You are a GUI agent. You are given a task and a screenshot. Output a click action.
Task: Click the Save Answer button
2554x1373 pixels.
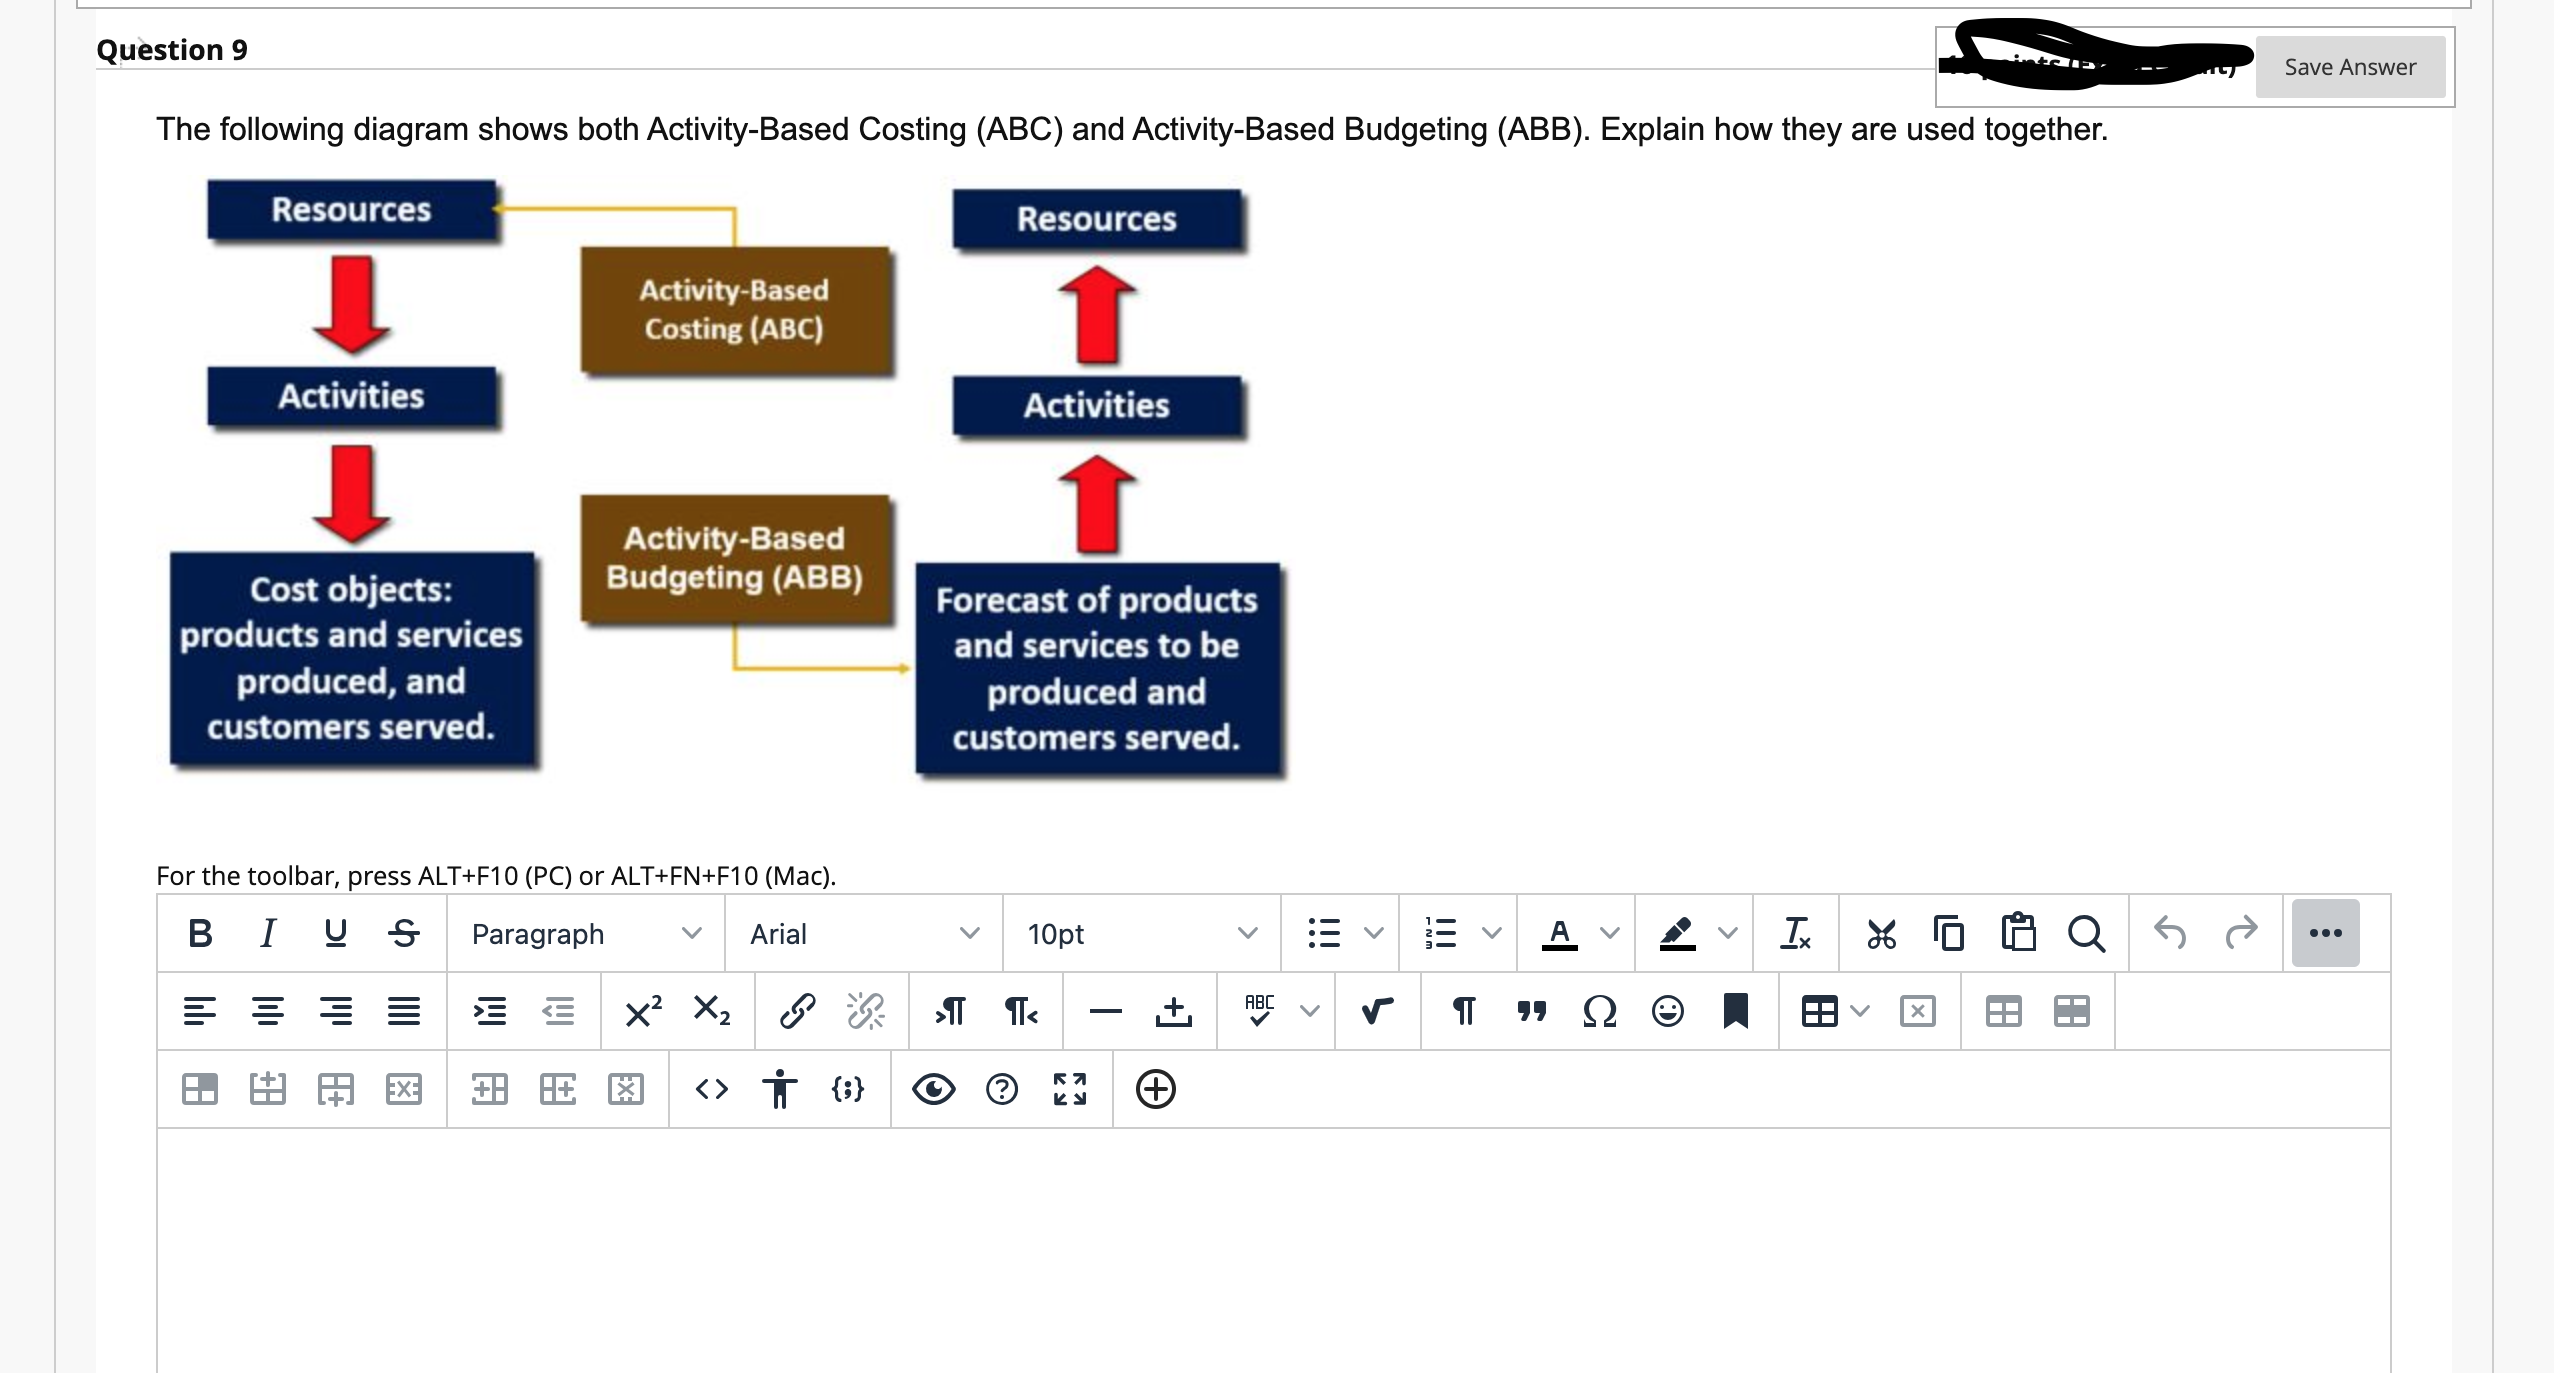[x=2349, y=67]
